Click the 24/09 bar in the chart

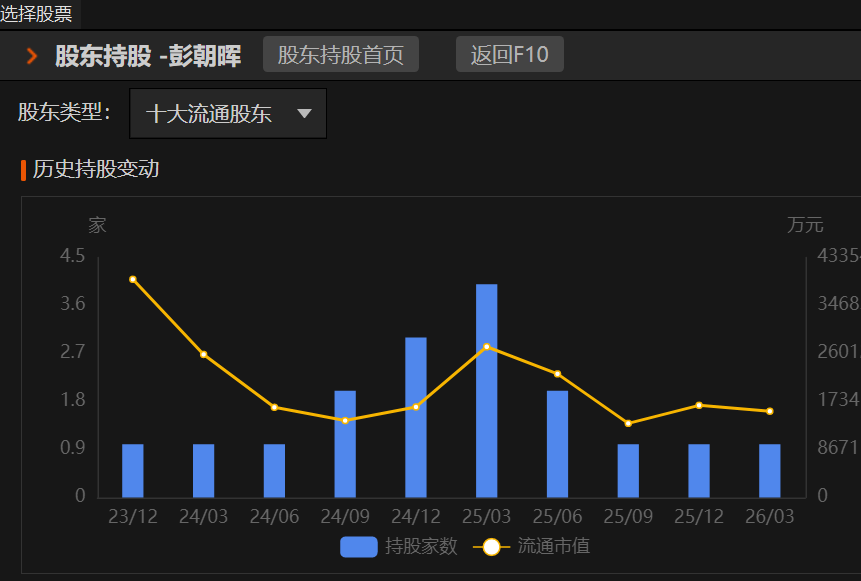(345, 444)
